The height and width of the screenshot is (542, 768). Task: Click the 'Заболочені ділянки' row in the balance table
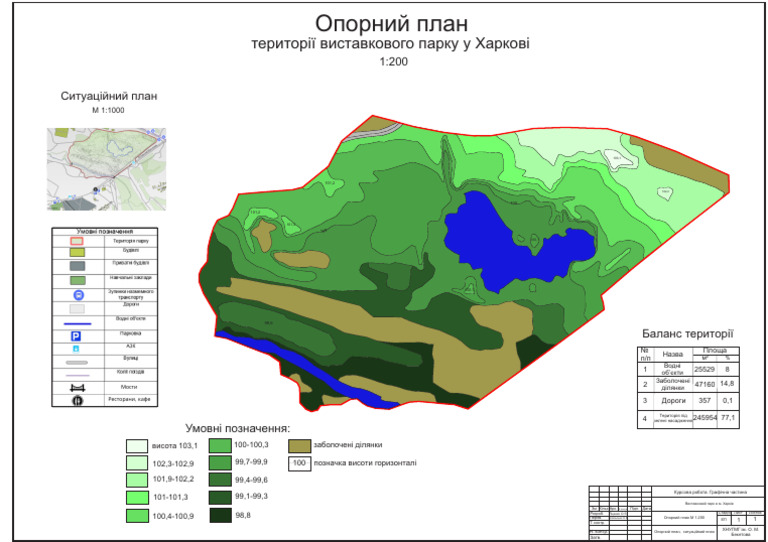pyautogui.click(x=672, y=384)
